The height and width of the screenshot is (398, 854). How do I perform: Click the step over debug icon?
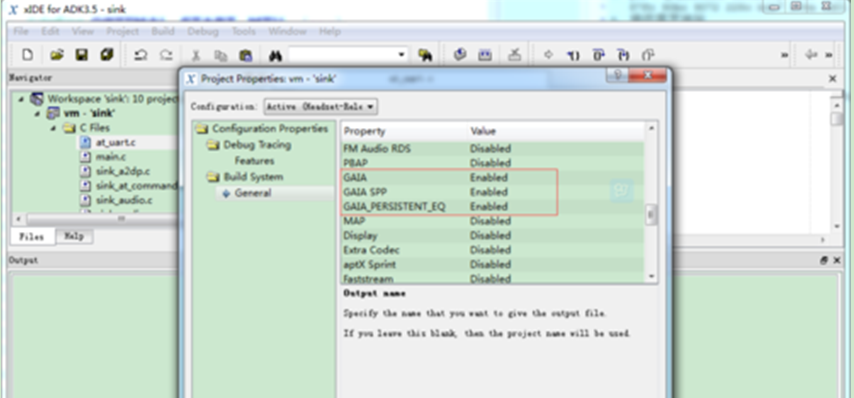[x=599, y=55]
